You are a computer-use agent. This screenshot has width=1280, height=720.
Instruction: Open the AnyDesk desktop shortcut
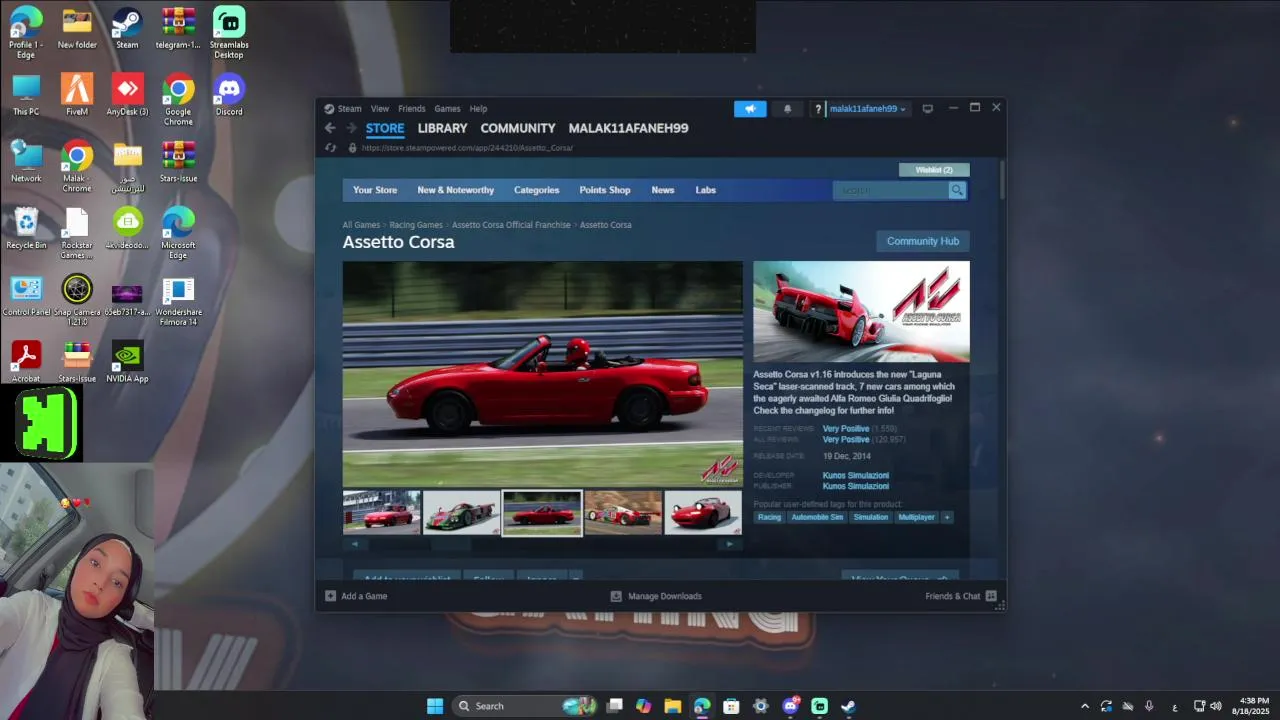click(x=127, y=95)
